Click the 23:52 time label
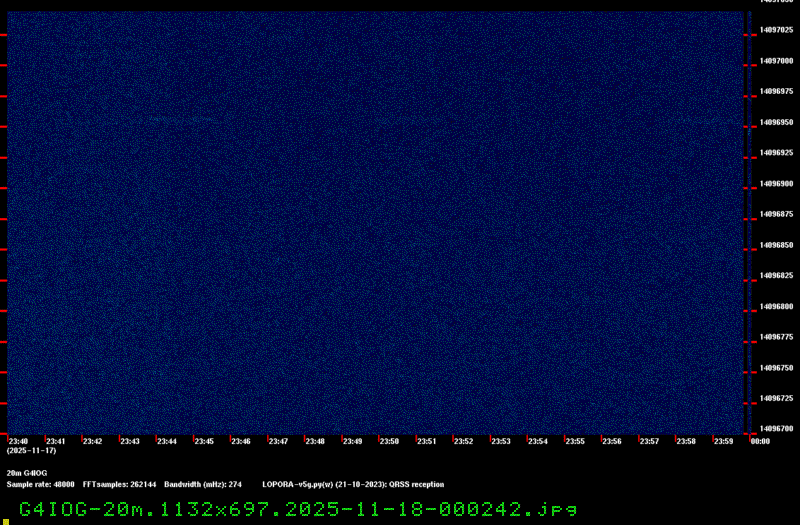800x525 pixels. pyautogui.click(x=463, y=441)
